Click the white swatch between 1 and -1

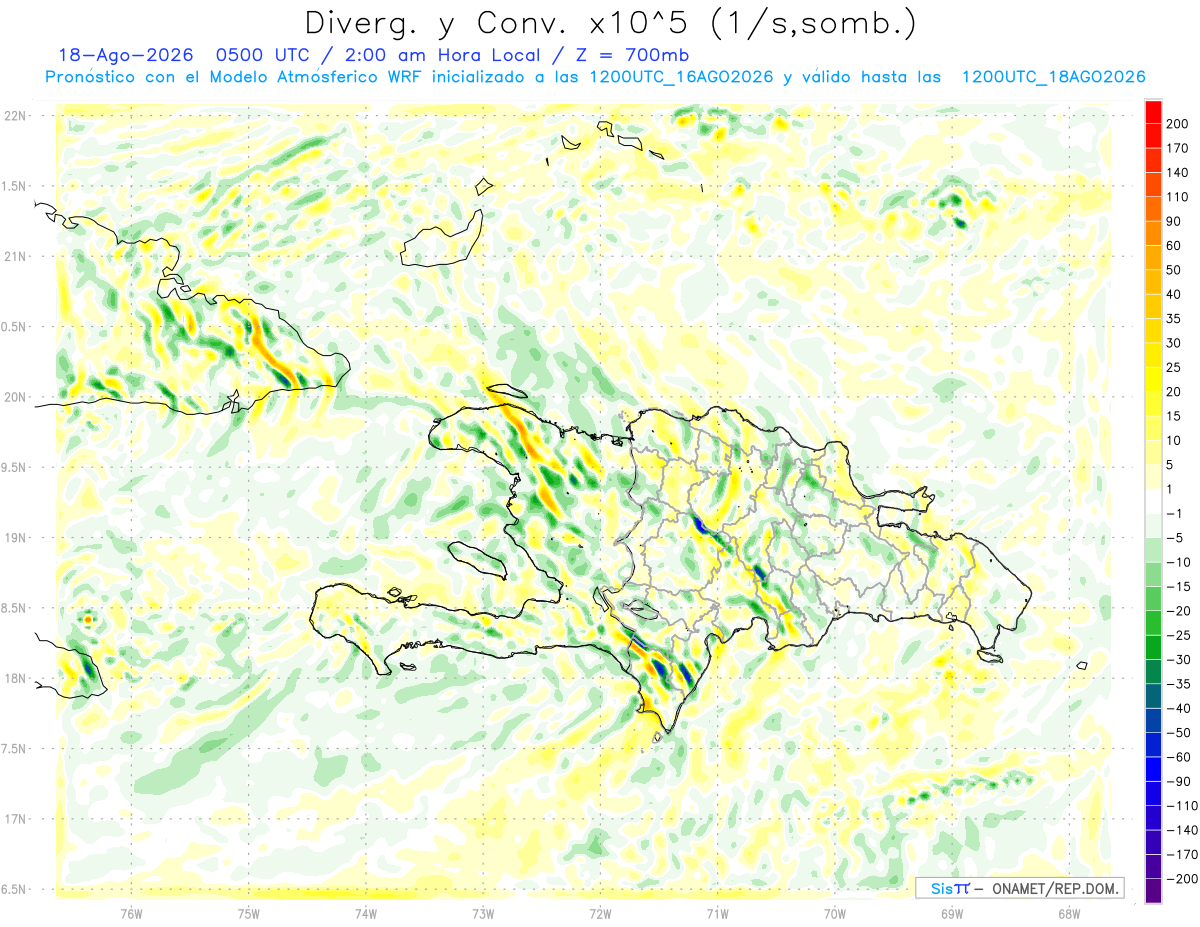1153,501
